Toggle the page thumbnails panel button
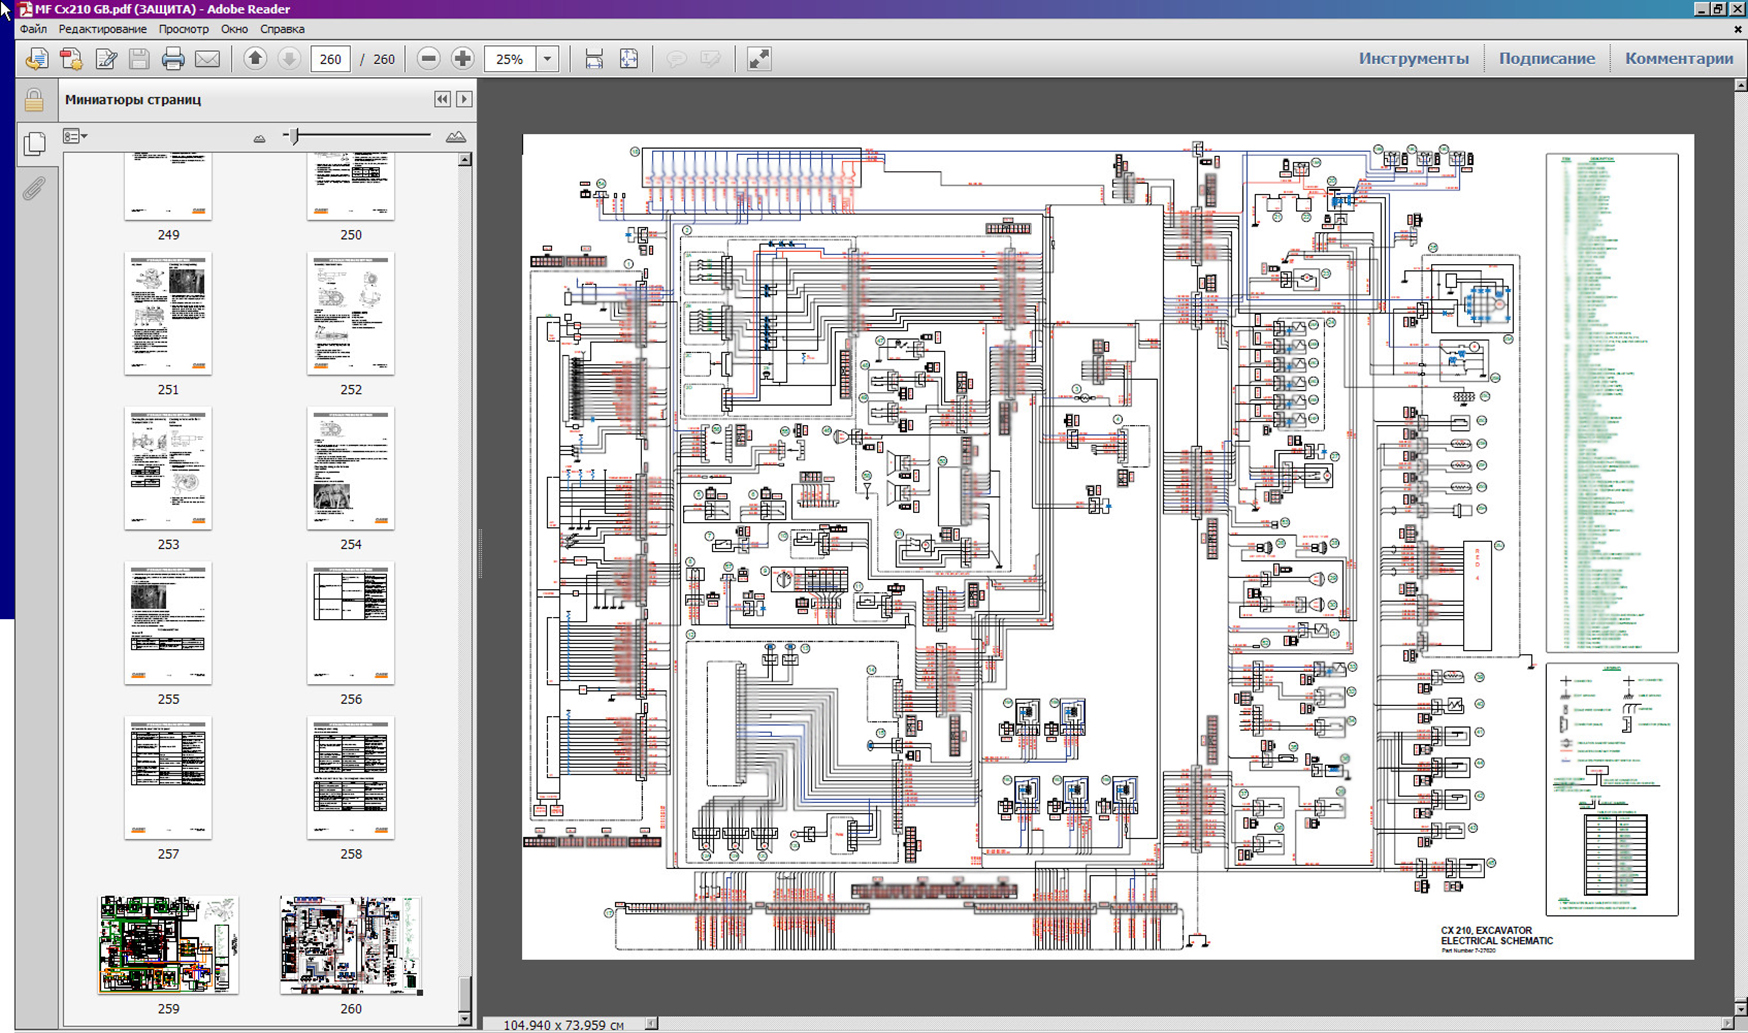Viewport: 1748px width, 1033px height. (x=34, y=144)
